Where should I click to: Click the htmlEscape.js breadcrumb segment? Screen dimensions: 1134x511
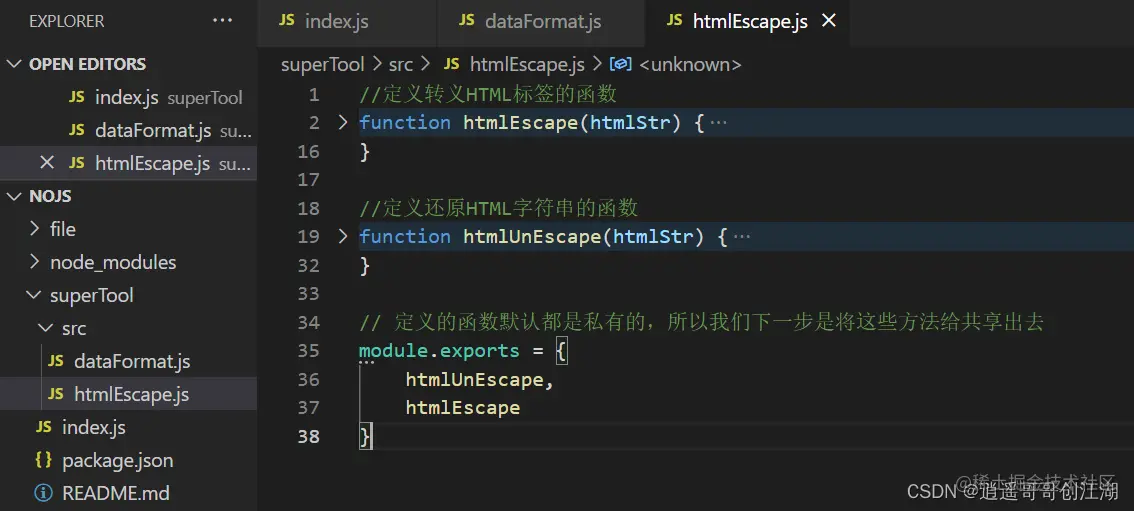tap(527, 65)
